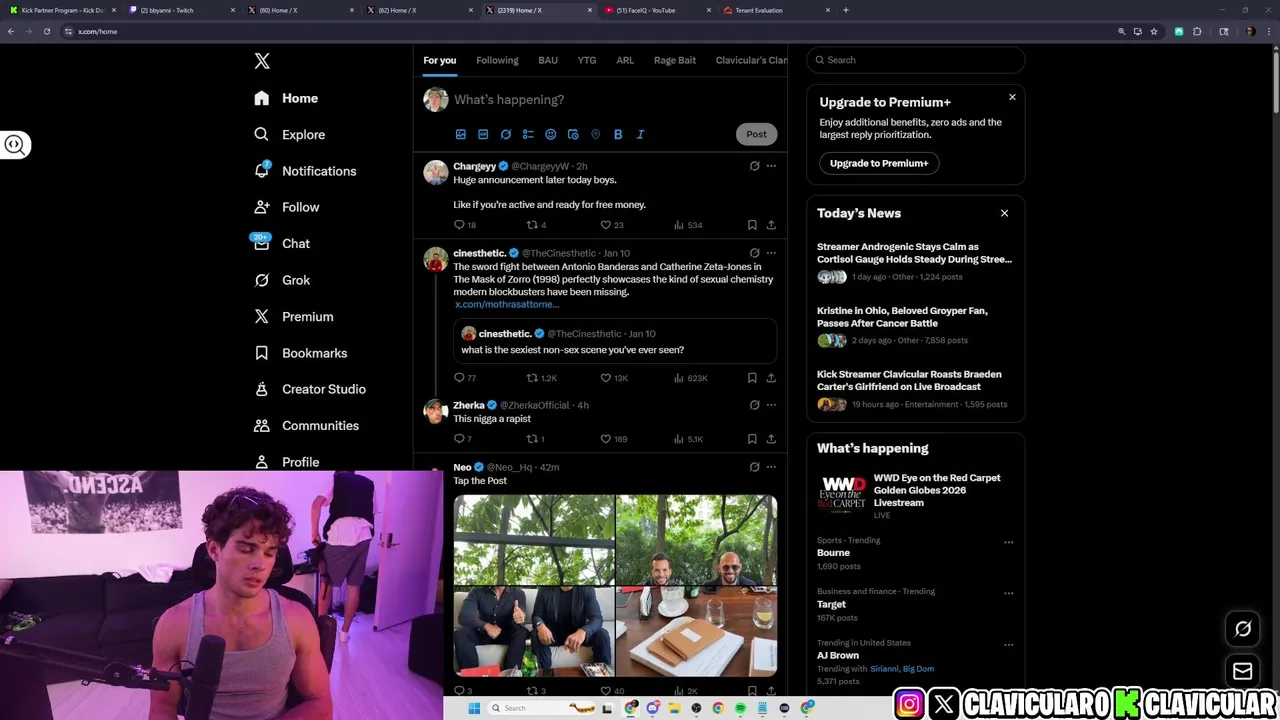Open the floating messages envelope button
Image resolution: width=1280 pixels, height=720 pixels.
1243,671
